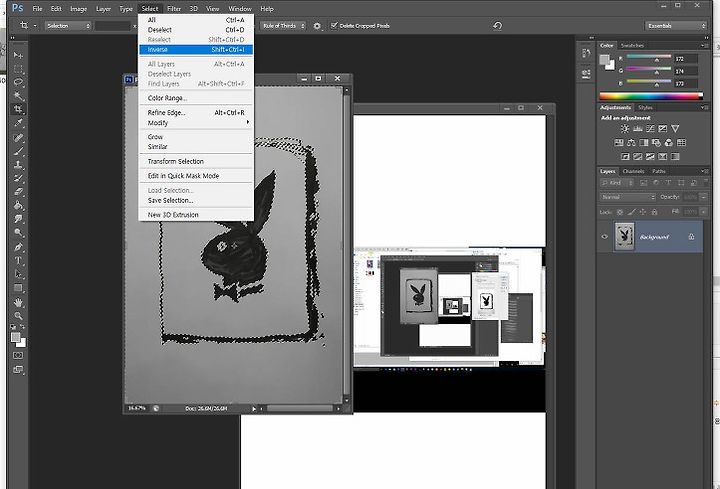The image size is (720, 489).
Task: Select the Crop tool in toolbox
Action: coord(18,109)
